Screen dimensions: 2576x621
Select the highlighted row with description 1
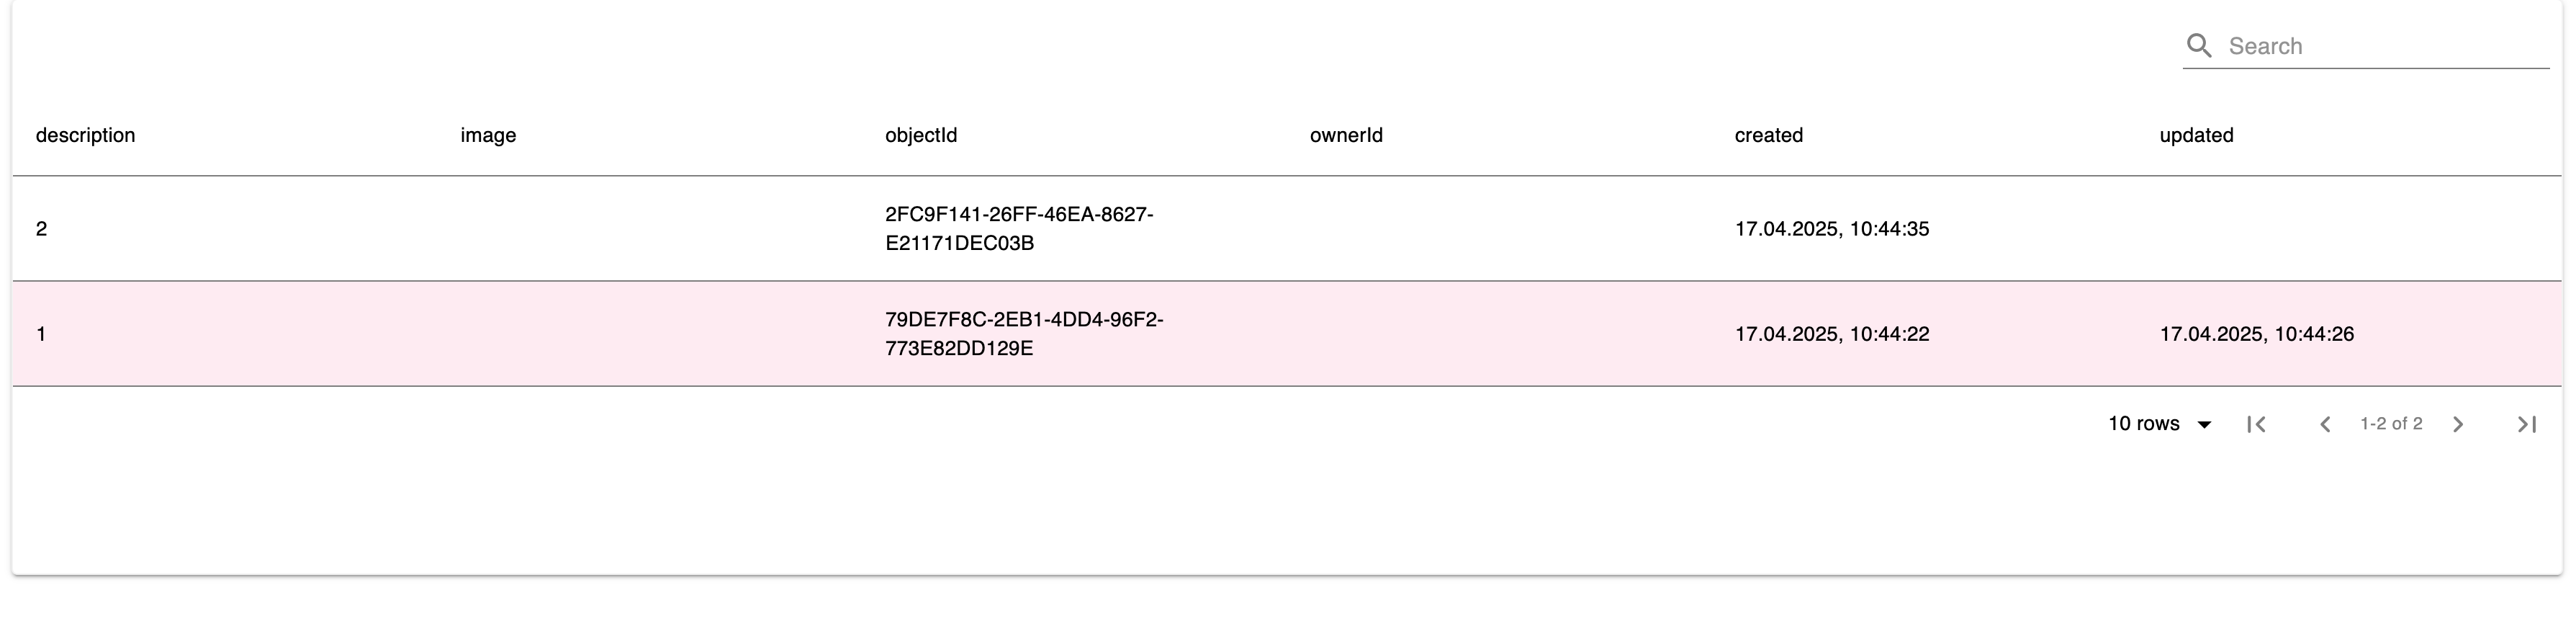(x=1288, y=334)
